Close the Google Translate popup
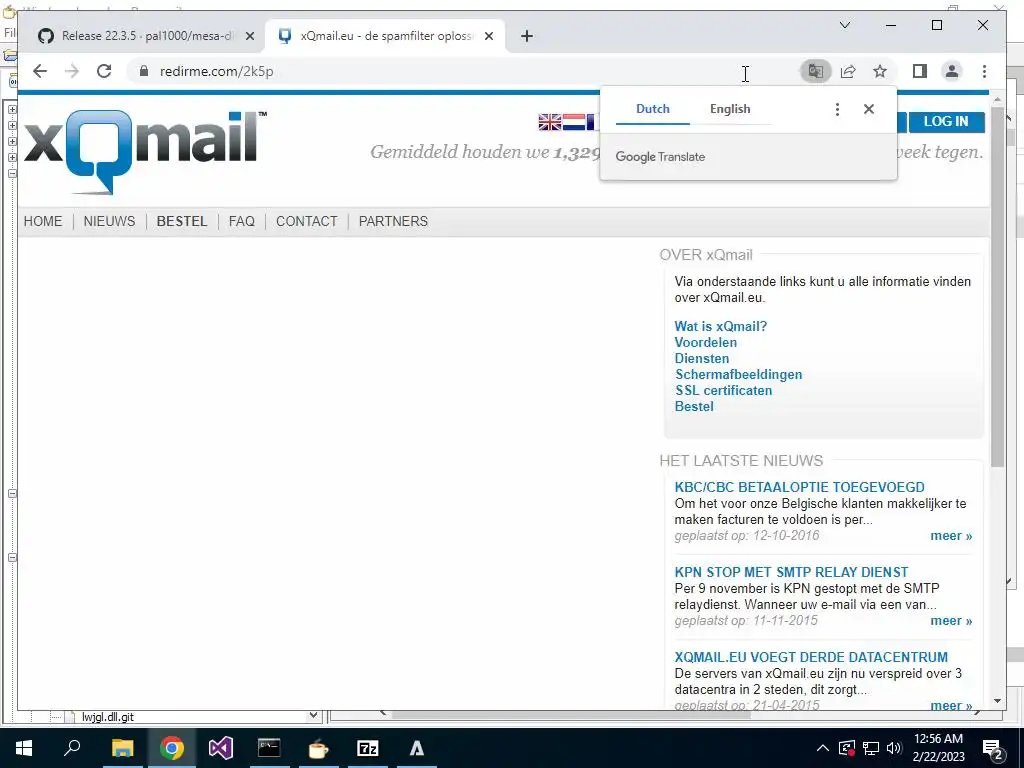Screen dimensions: 1024x768 869,109
